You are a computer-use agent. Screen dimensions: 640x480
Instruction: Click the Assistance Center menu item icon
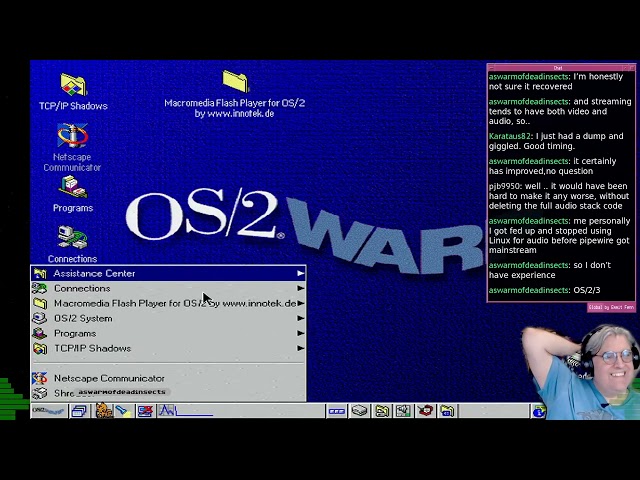40,273
